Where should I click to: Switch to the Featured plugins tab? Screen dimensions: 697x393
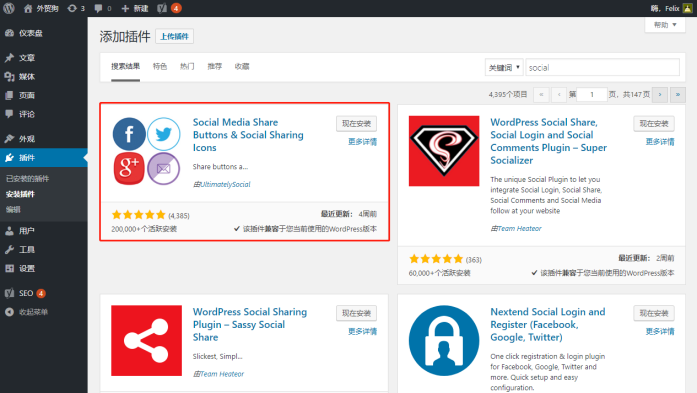point(160,66)
